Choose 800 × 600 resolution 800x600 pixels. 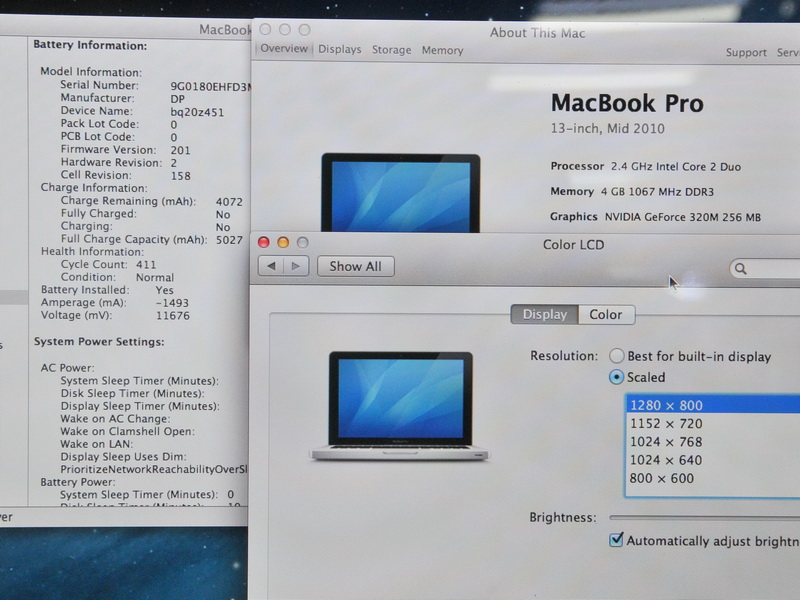point(713,479)
